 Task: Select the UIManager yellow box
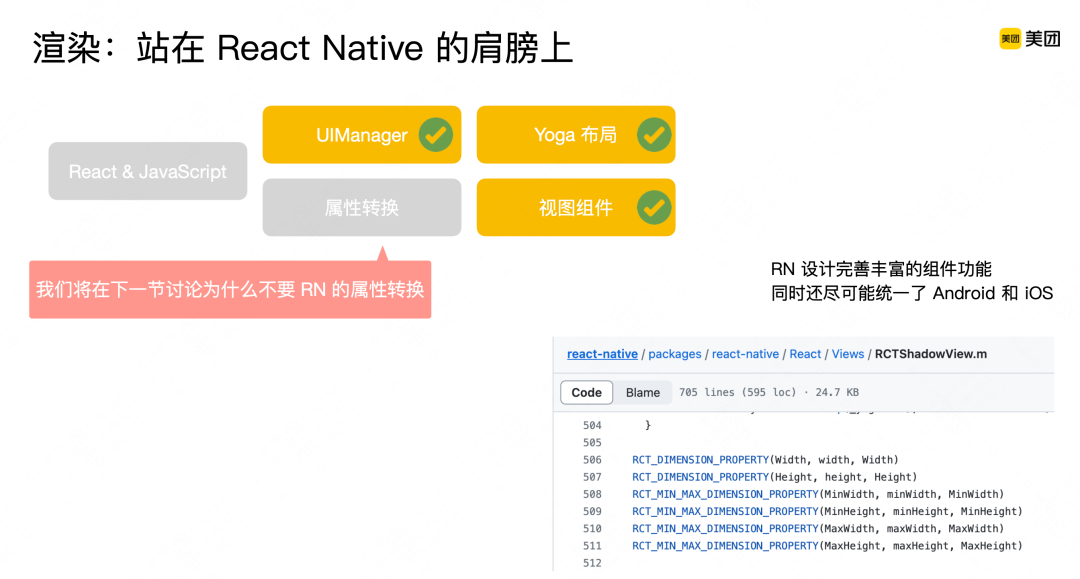[362, 135]
